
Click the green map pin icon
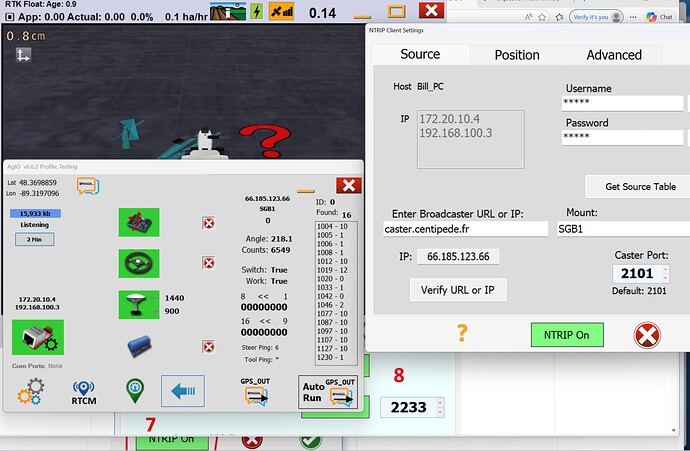coord(135,391)
